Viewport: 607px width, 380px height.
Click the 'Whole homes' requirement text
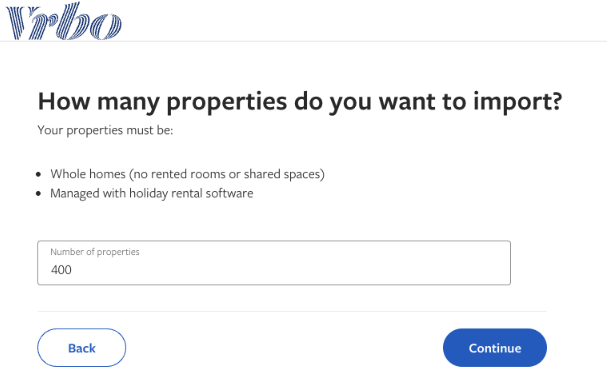[x=88, y=174]
